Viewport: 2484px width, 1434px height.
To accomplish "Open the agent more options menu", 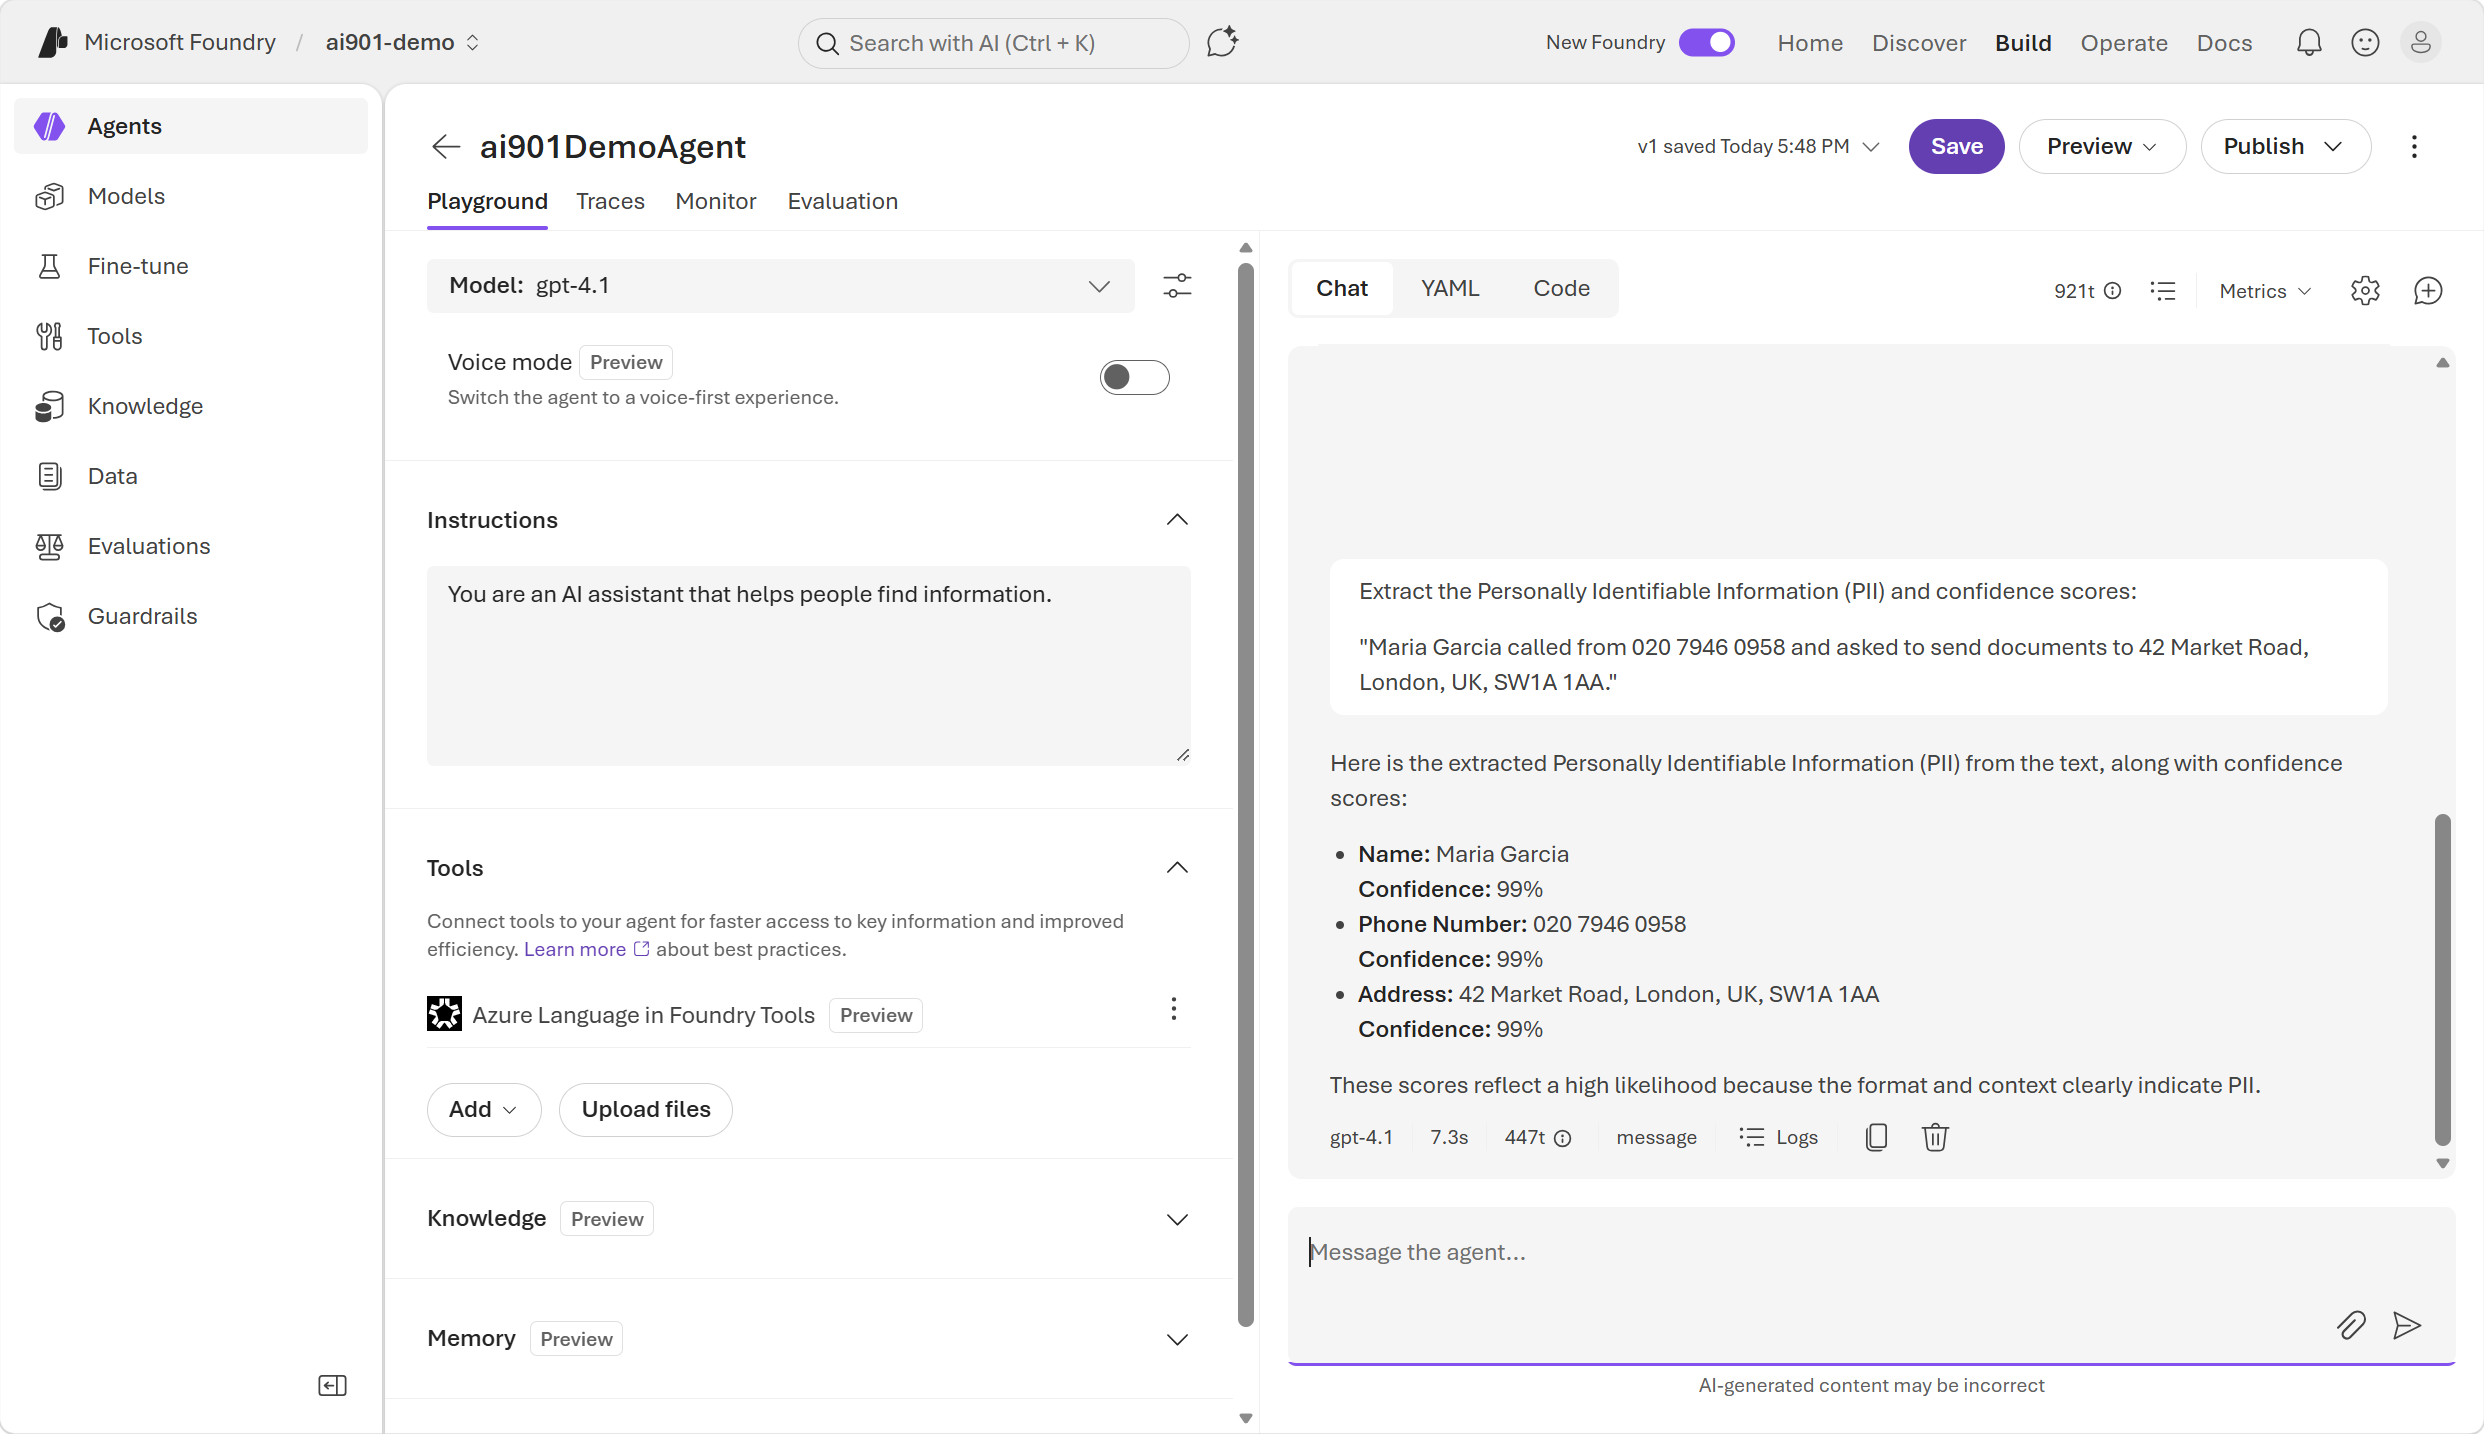I will [x=2414, y=146].
